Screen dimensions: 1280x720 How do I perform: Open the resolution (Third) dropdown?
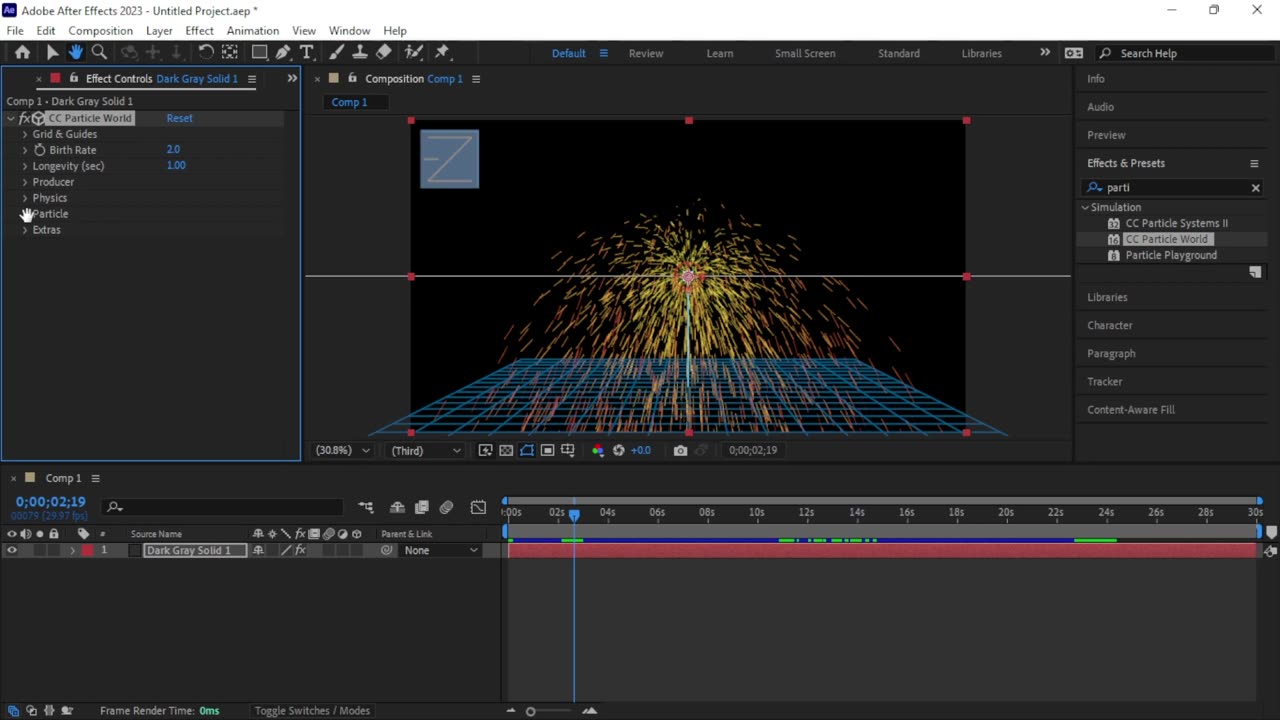[426, 451]
